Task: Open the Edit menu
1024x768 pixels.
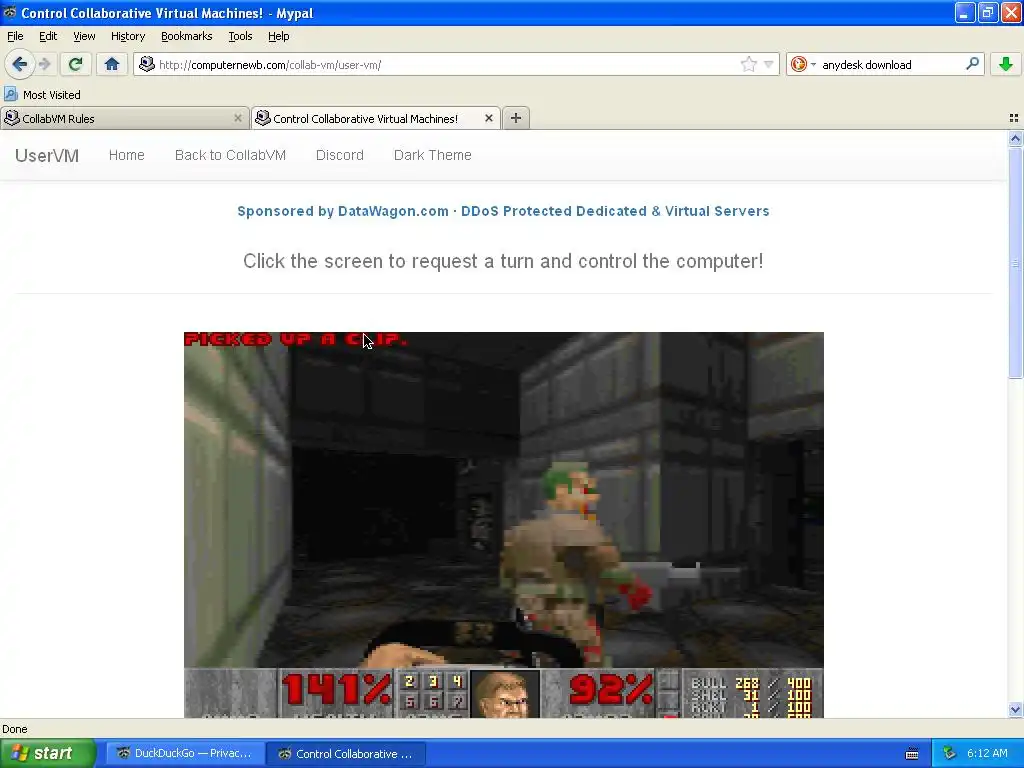Action: [48, 36]
